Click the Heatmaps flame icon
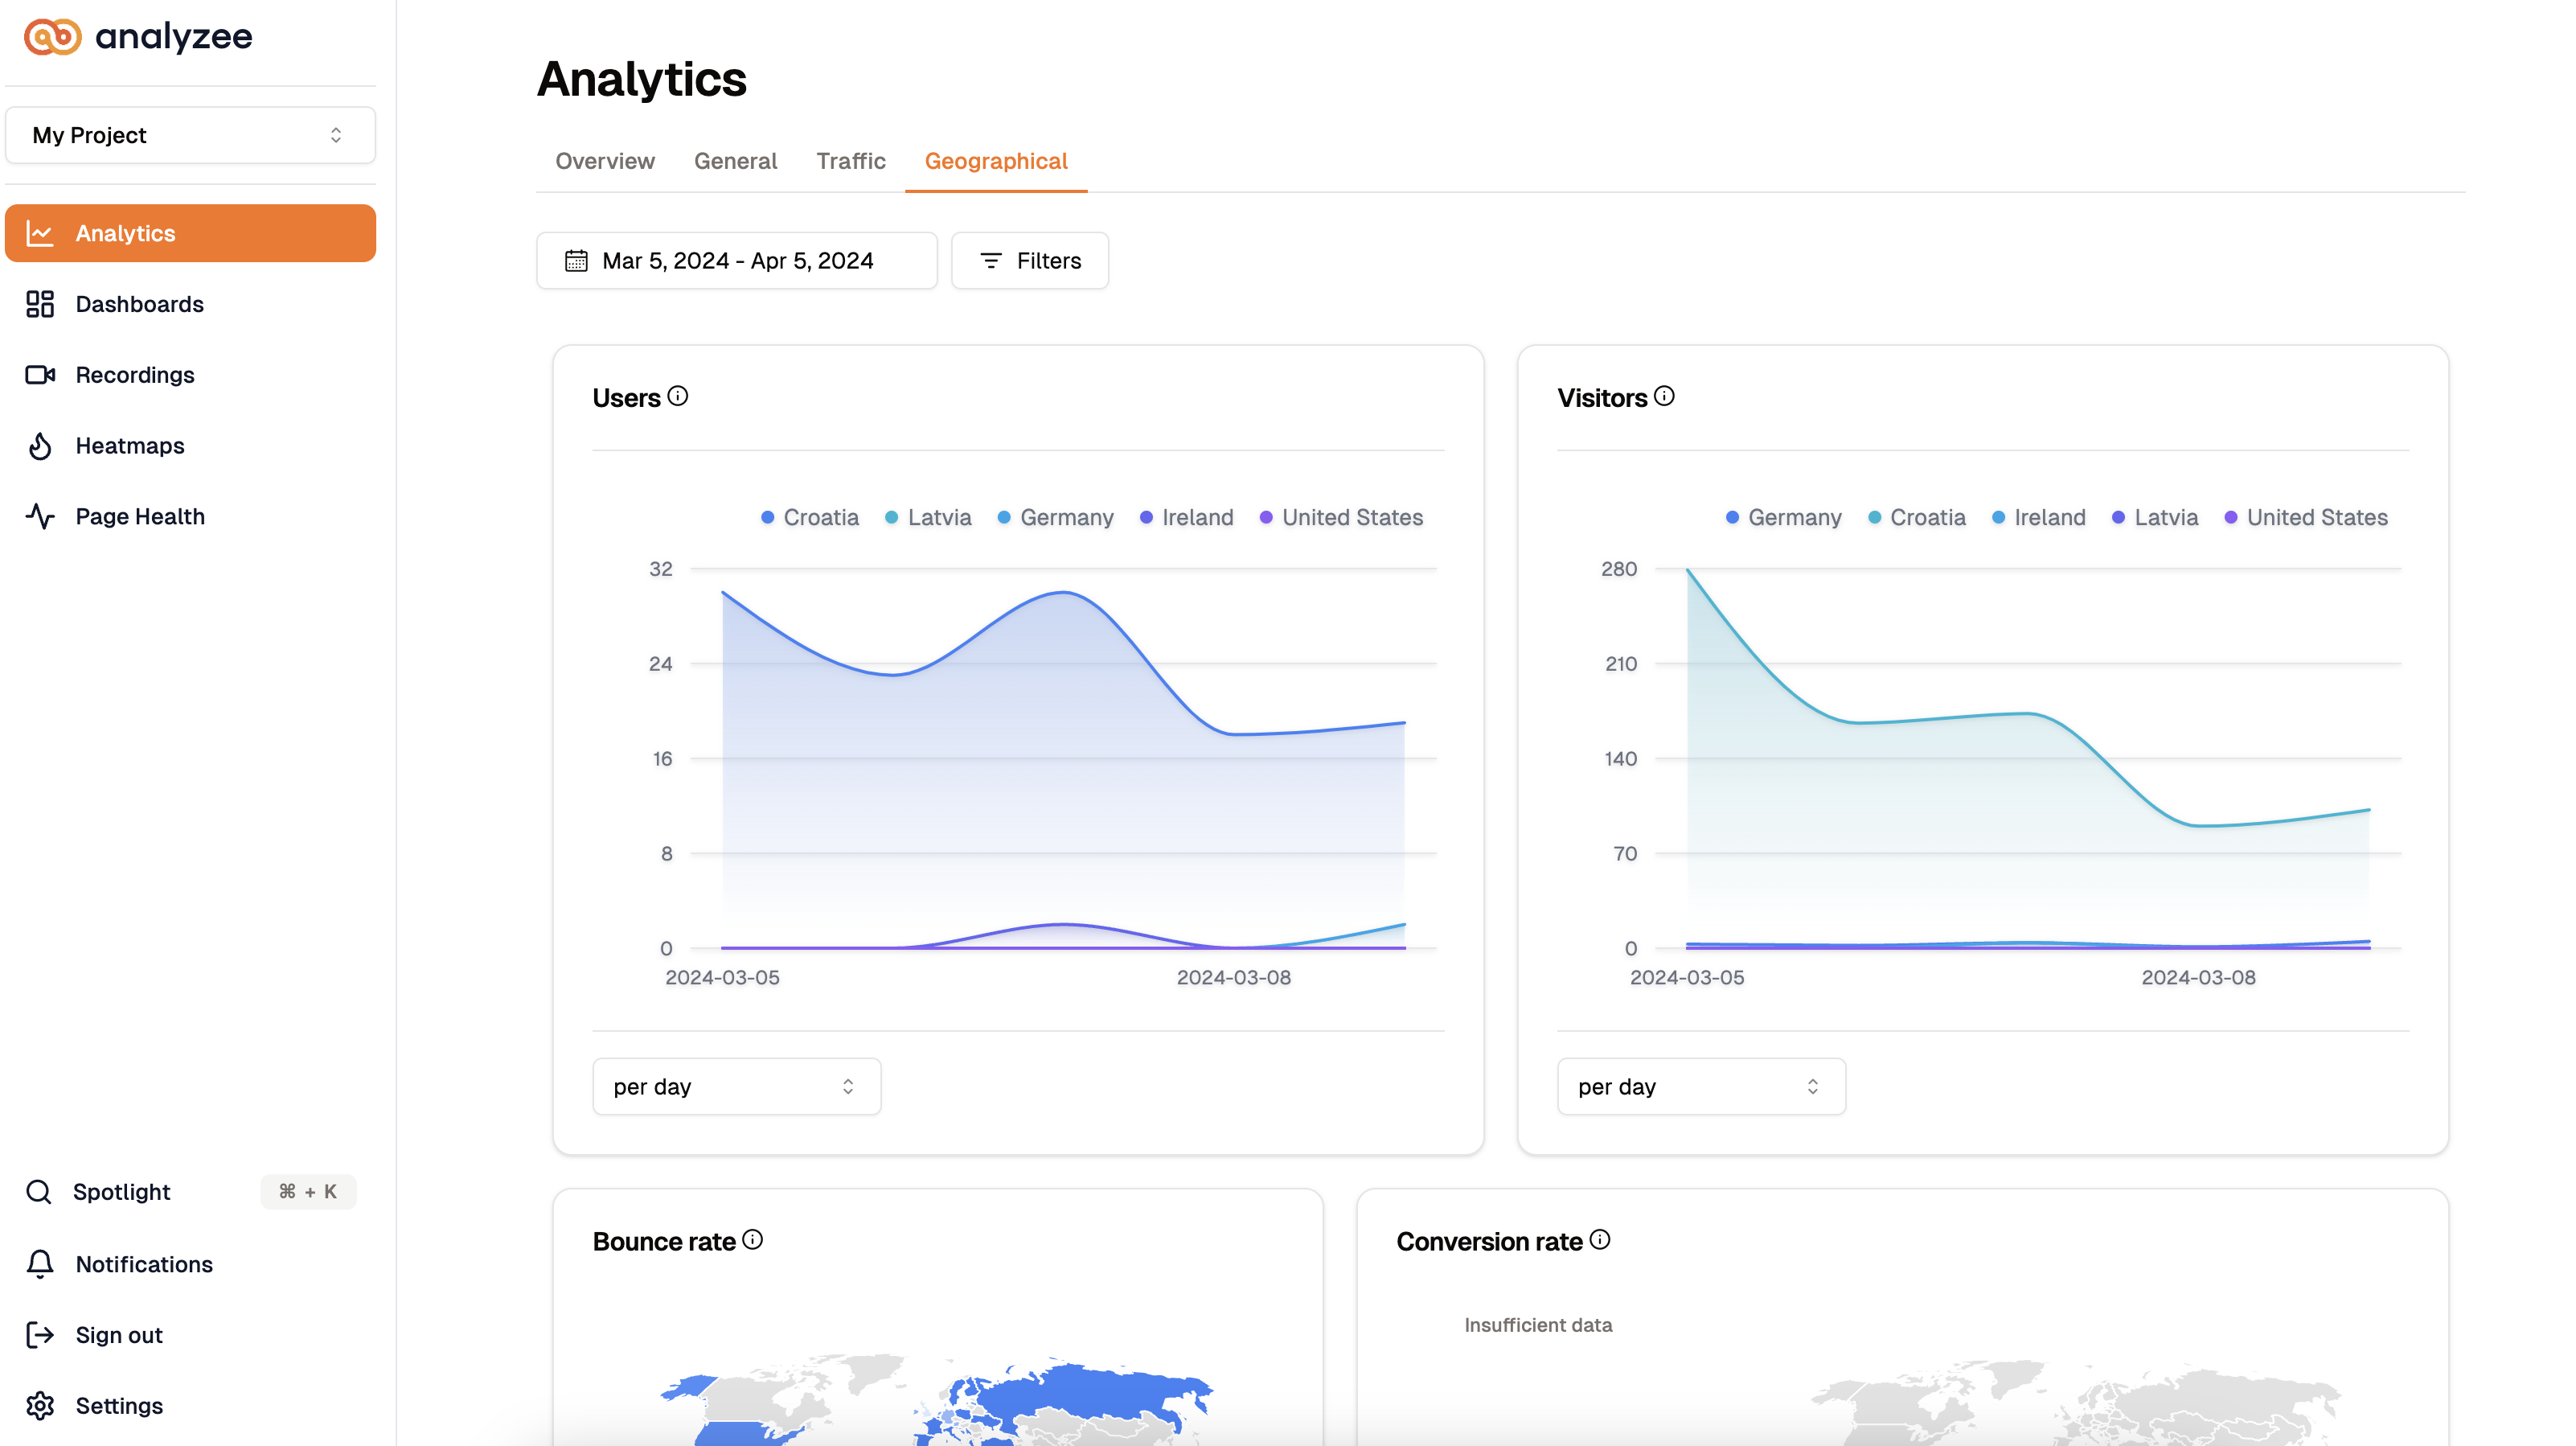The height and width of the screenshot is (1446, 2576). [x=40, y=446]
